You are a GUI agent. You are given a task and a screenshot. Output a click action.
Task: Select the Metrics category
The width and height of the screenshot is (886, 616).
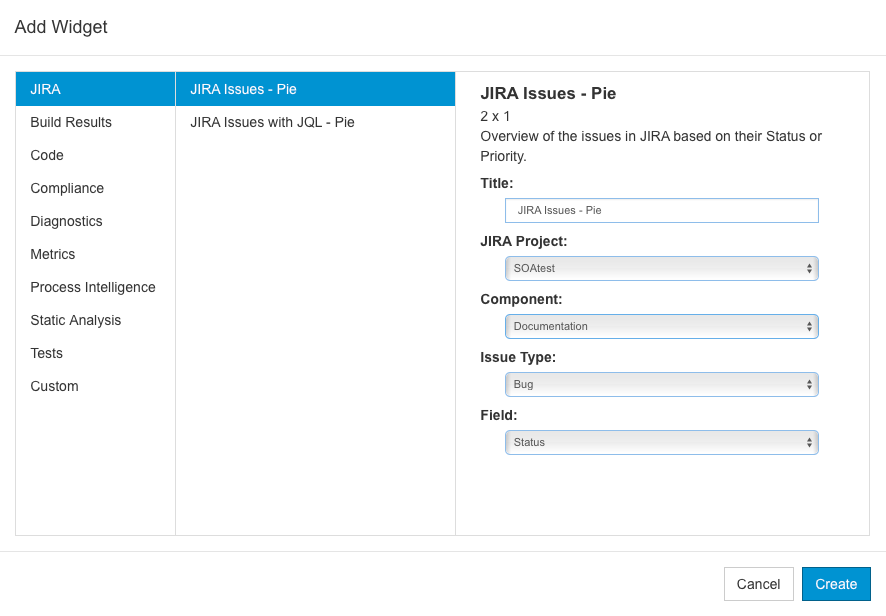(x=95, y=254)
